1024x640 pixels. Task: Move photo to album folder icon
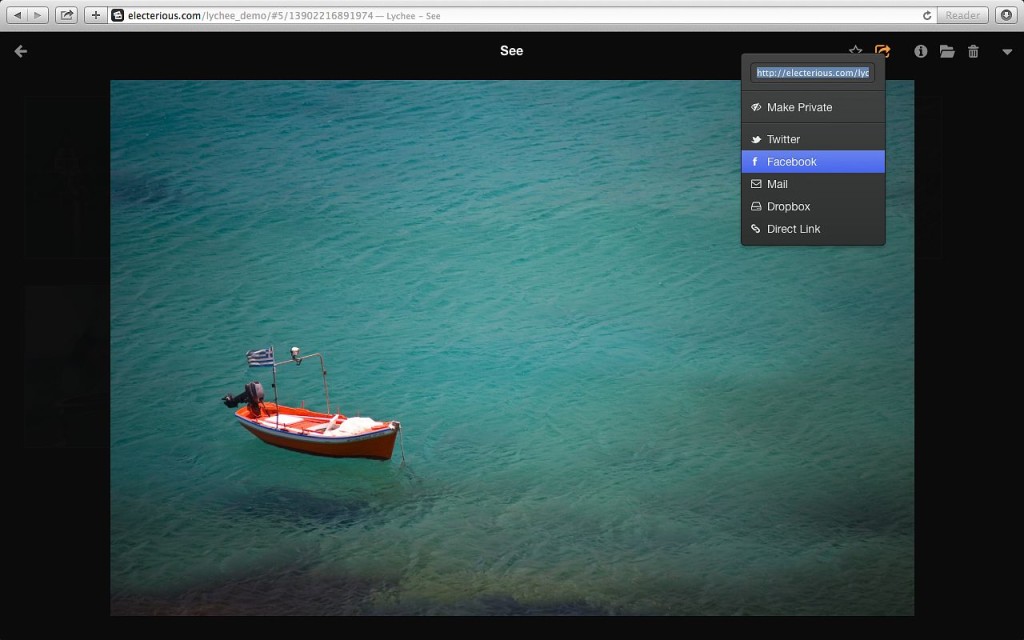[947, 51]
